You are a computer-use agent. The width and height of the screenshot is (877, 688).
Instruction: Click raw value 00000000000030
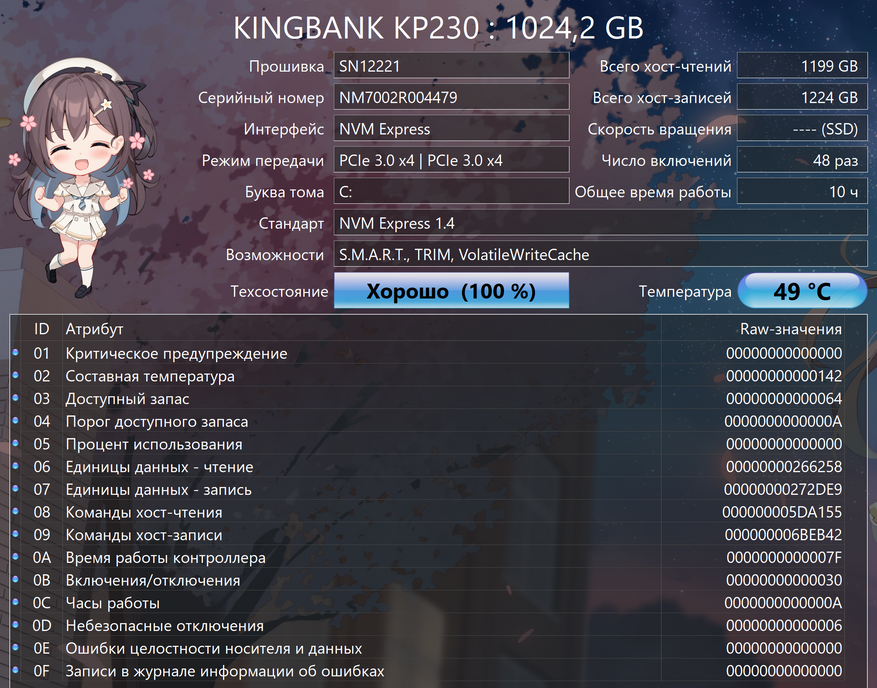784,580
